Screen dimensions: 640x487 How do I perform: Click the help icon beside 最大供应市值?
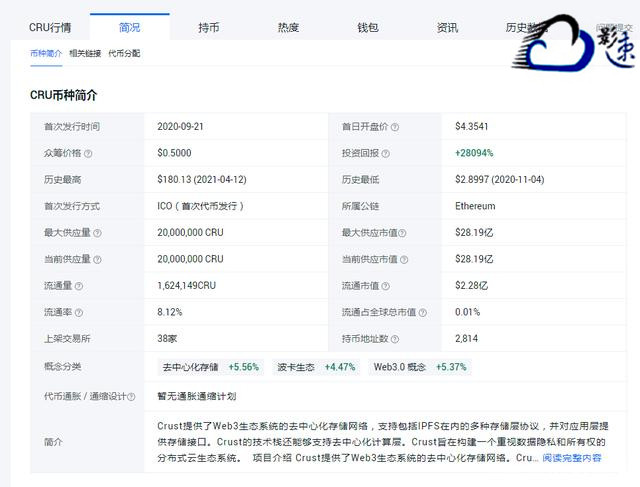(x=405, y=233)
